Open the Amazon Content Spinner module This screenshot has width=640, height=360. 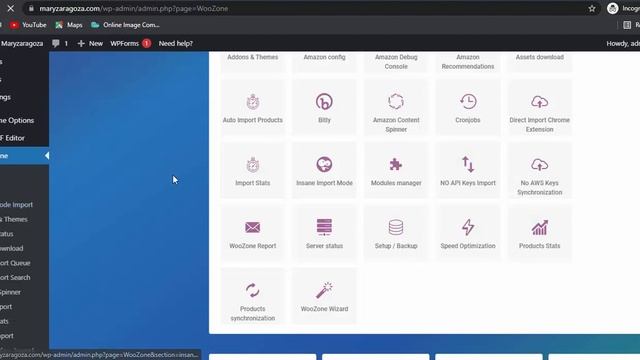(396, 107)
